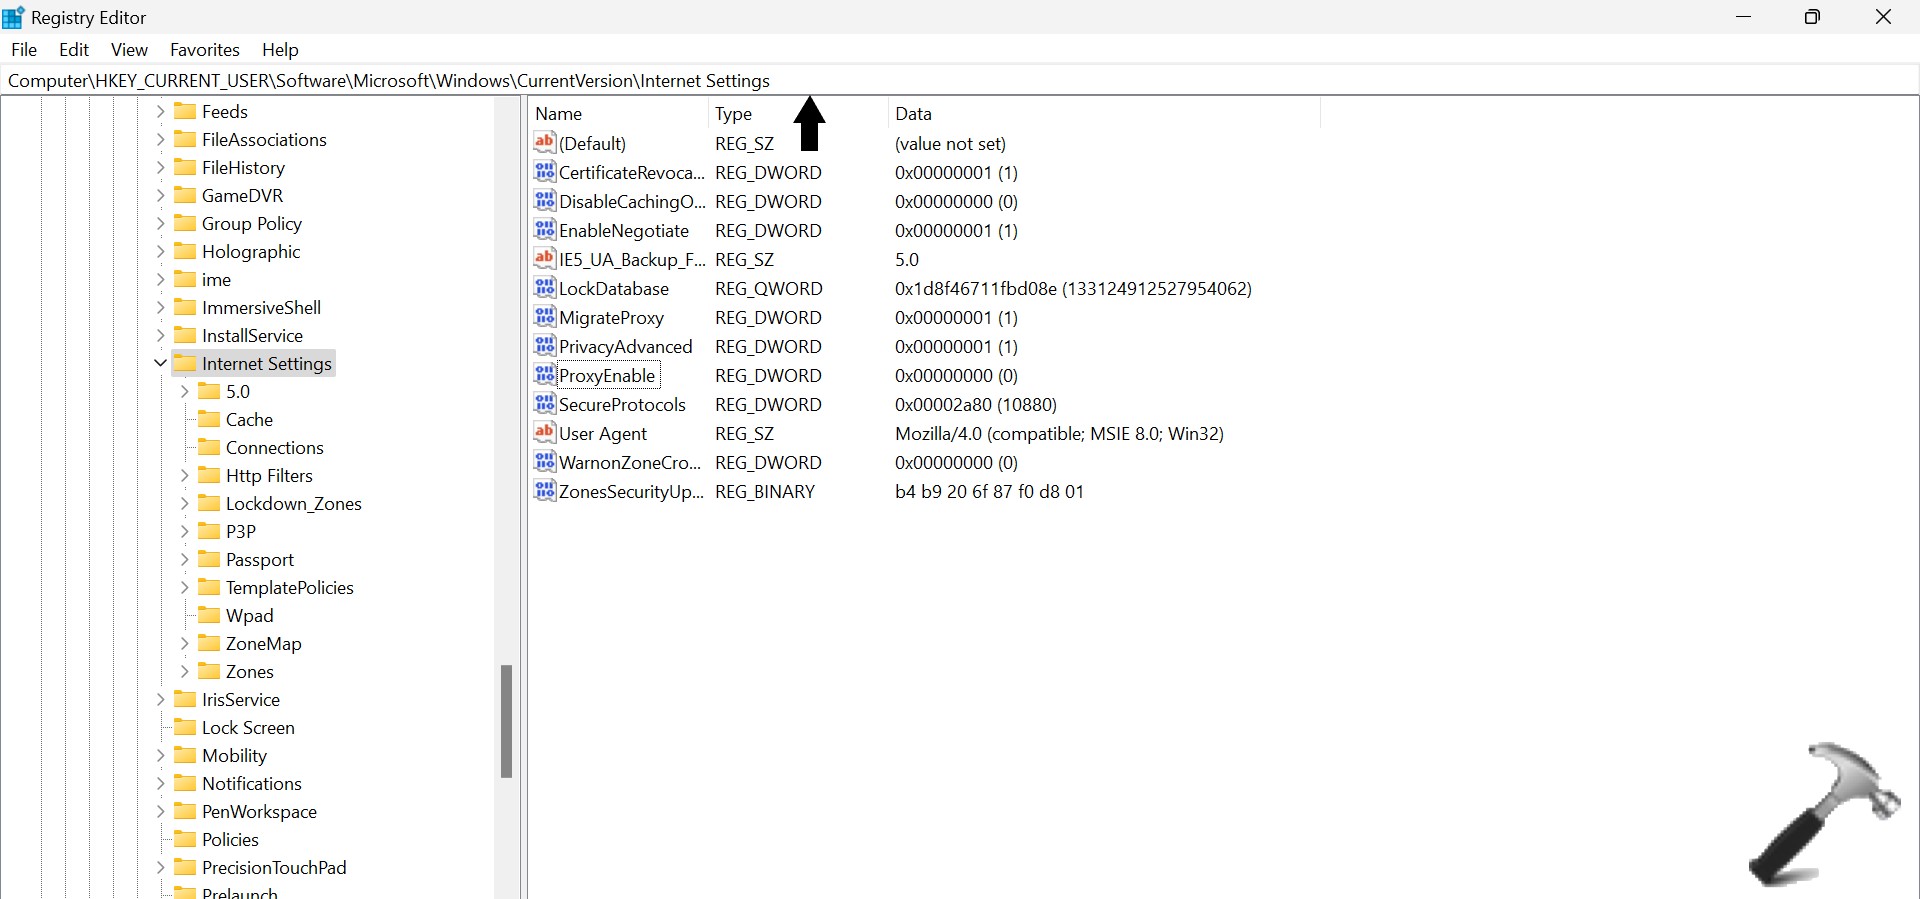This screenshot has height=899, width=1920.
Task: Open the Favorites menu
Action: click(204, 50)
